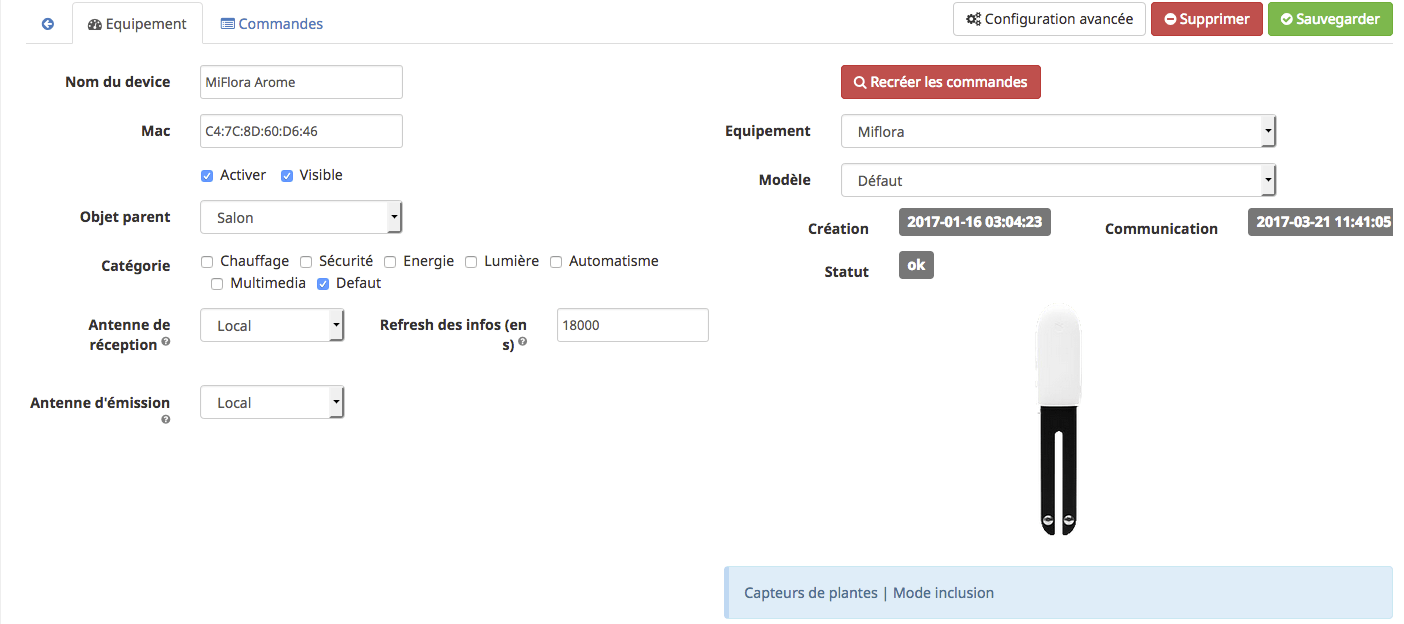Click the back arrow icon tab
This screenshot has height=624, width=1404.
47,23
